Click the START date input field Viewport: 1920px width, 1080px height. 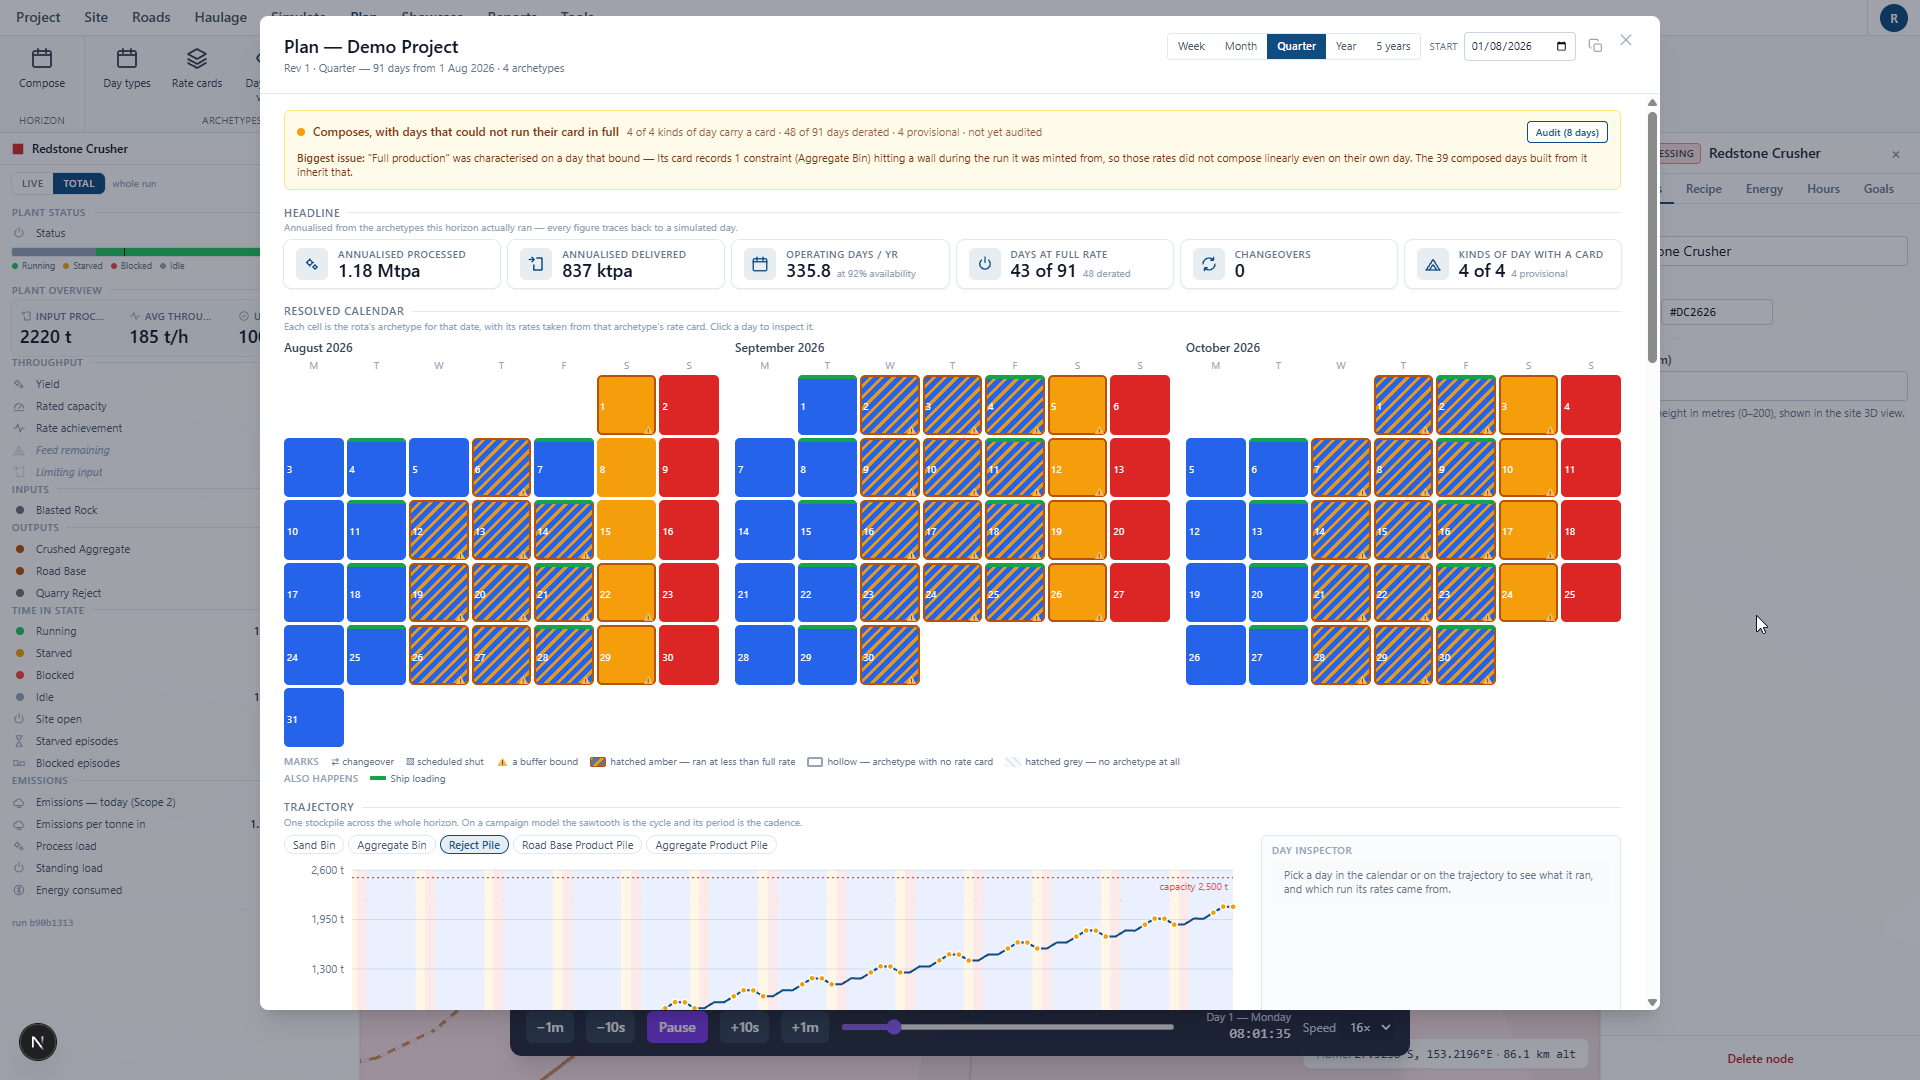click(1519, 46)
